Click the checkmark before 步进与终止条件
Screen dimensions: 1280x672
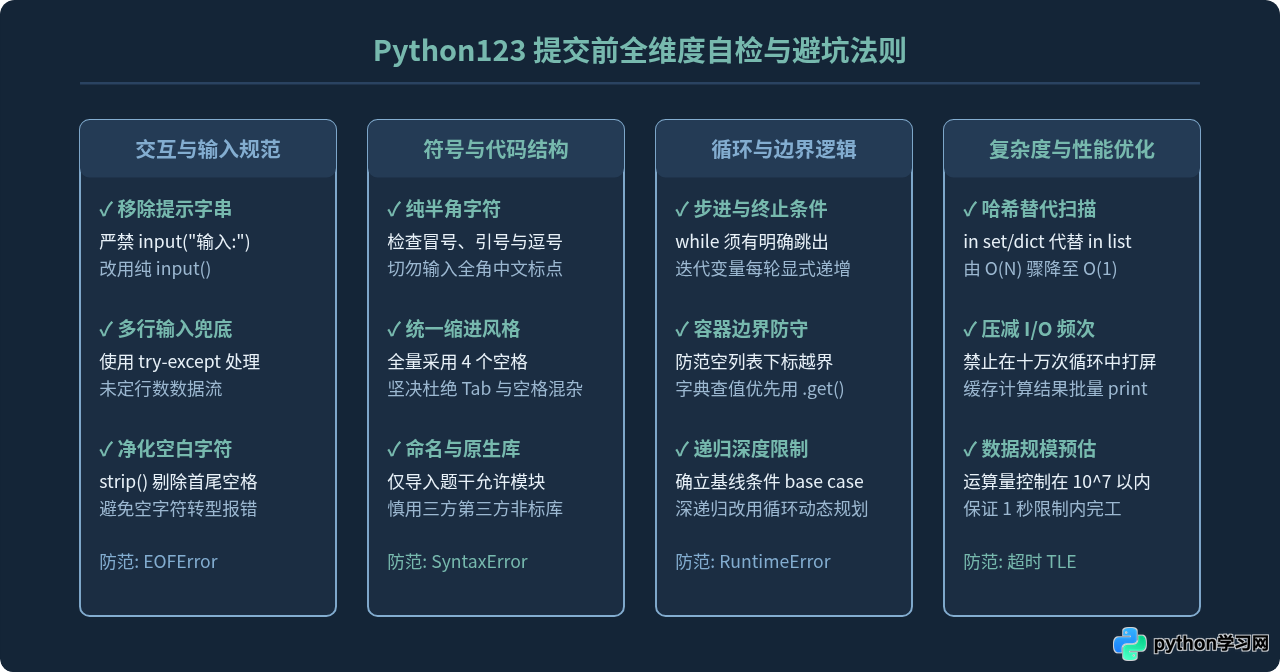(x=682, y=209)
